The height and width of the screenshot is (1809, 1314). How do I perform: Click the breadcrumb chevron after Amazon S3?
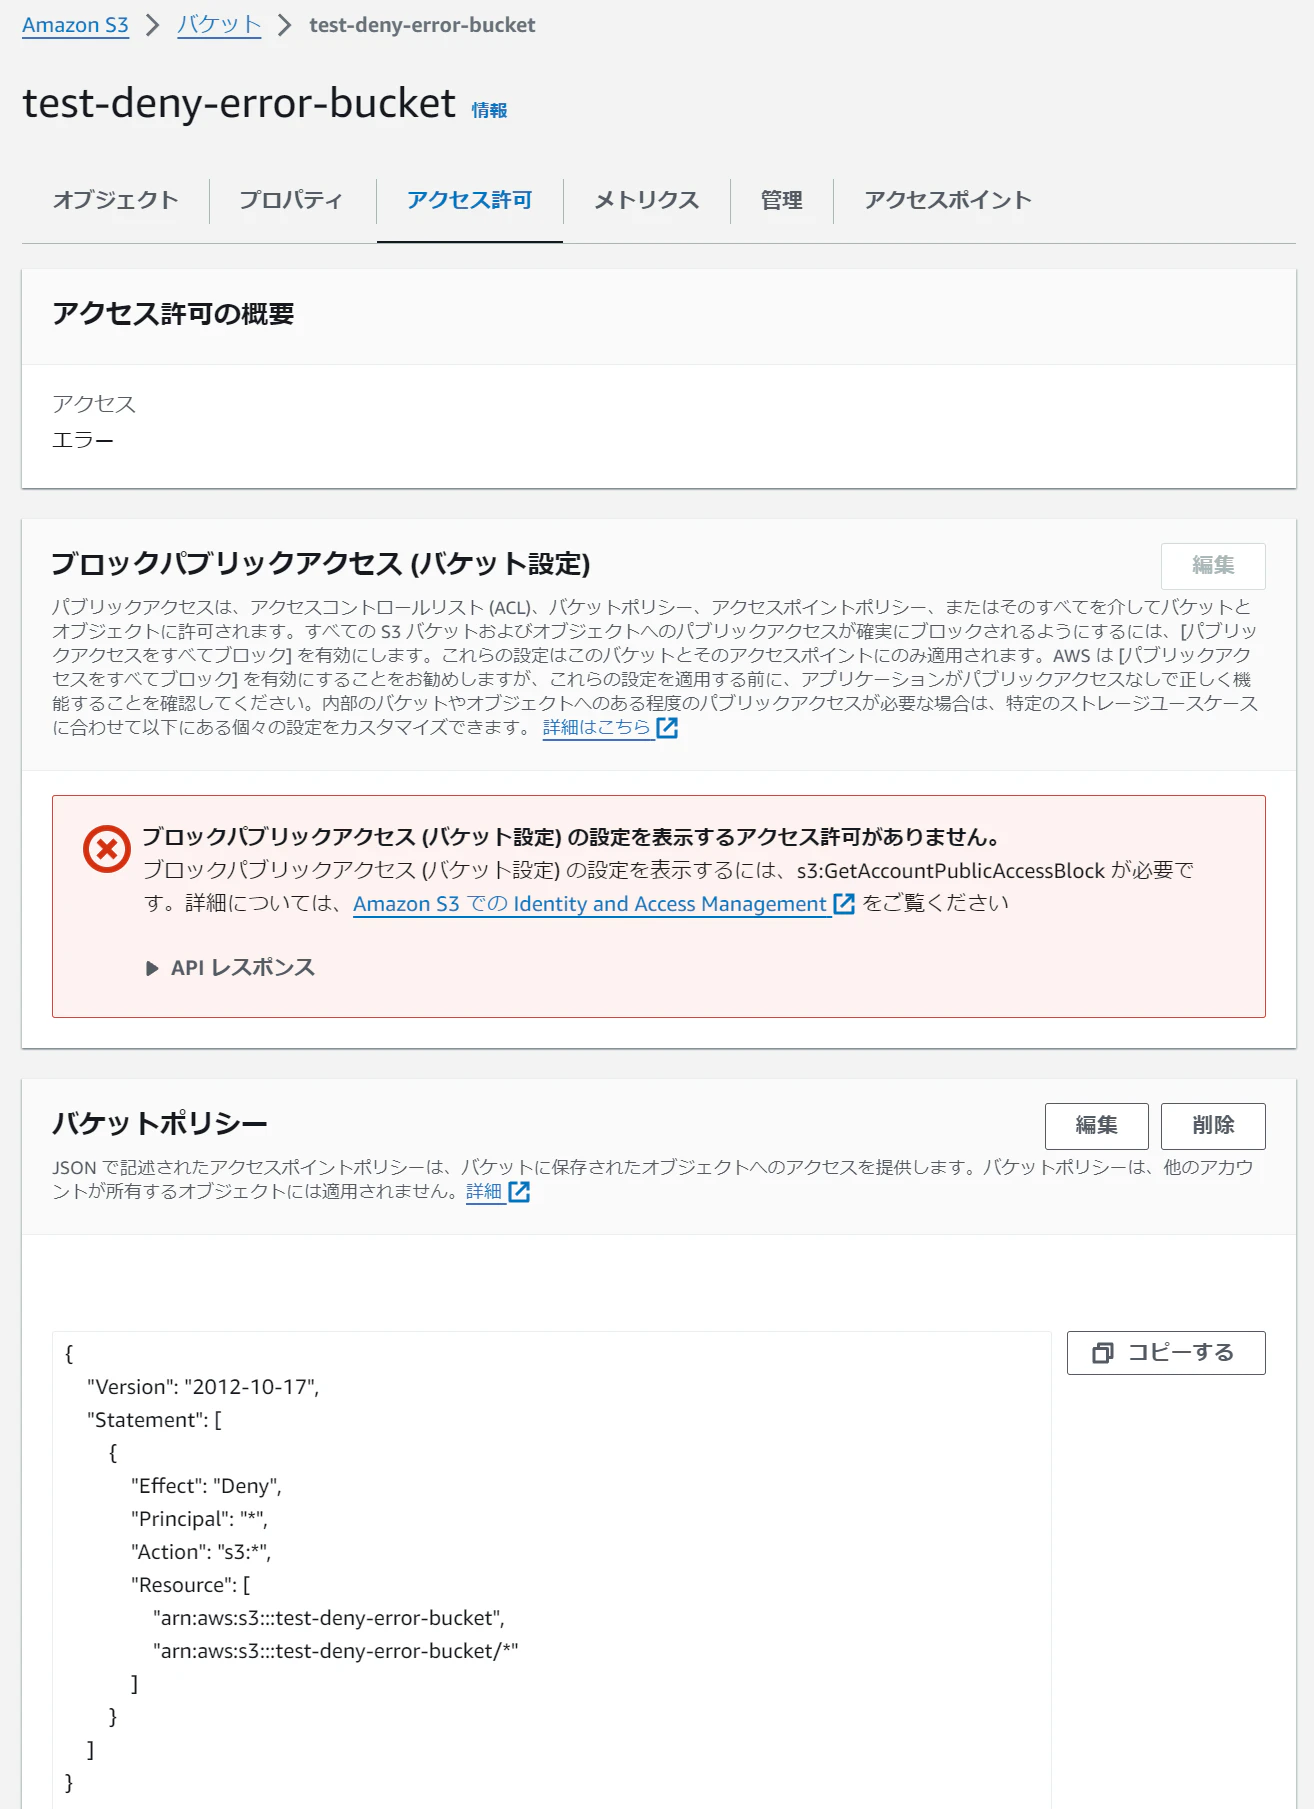pos(153,25)
